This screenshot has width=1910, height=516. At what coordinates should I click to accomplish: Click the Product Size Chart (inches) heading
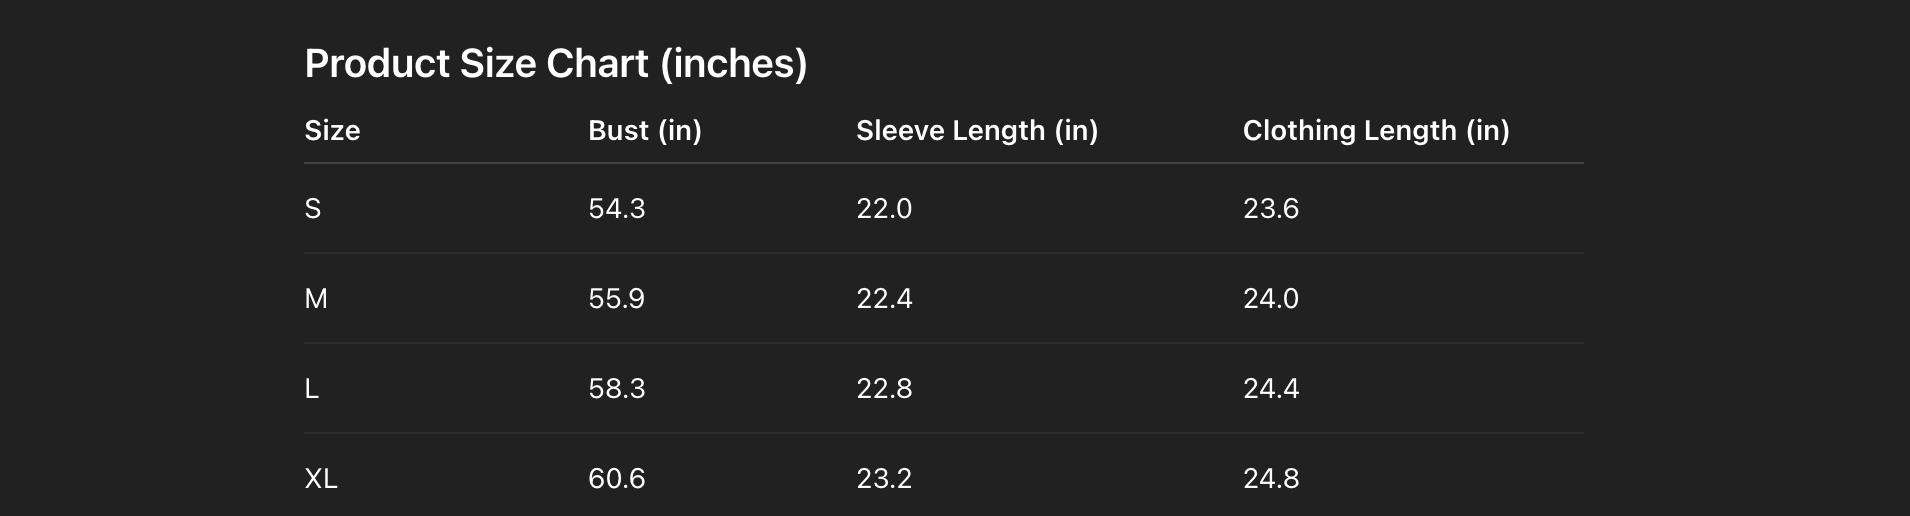coord(555,64)
